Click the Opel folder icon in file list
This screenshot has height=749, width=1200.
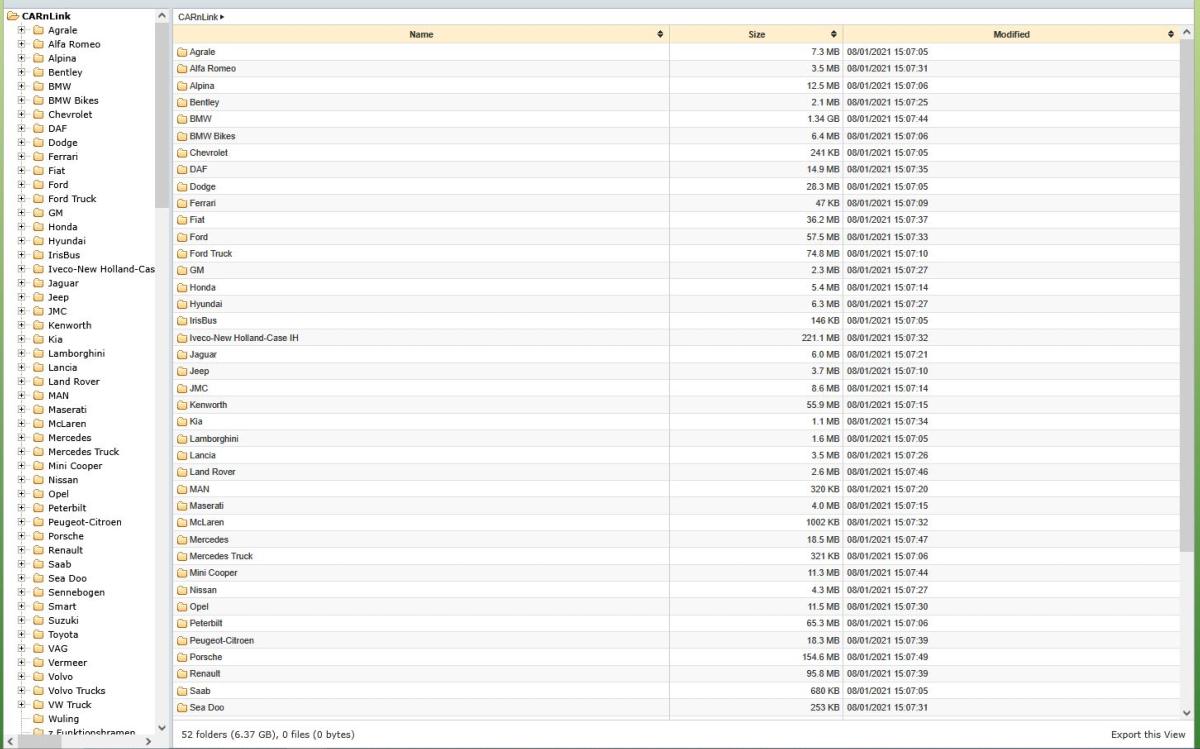[x=182, y=607]
